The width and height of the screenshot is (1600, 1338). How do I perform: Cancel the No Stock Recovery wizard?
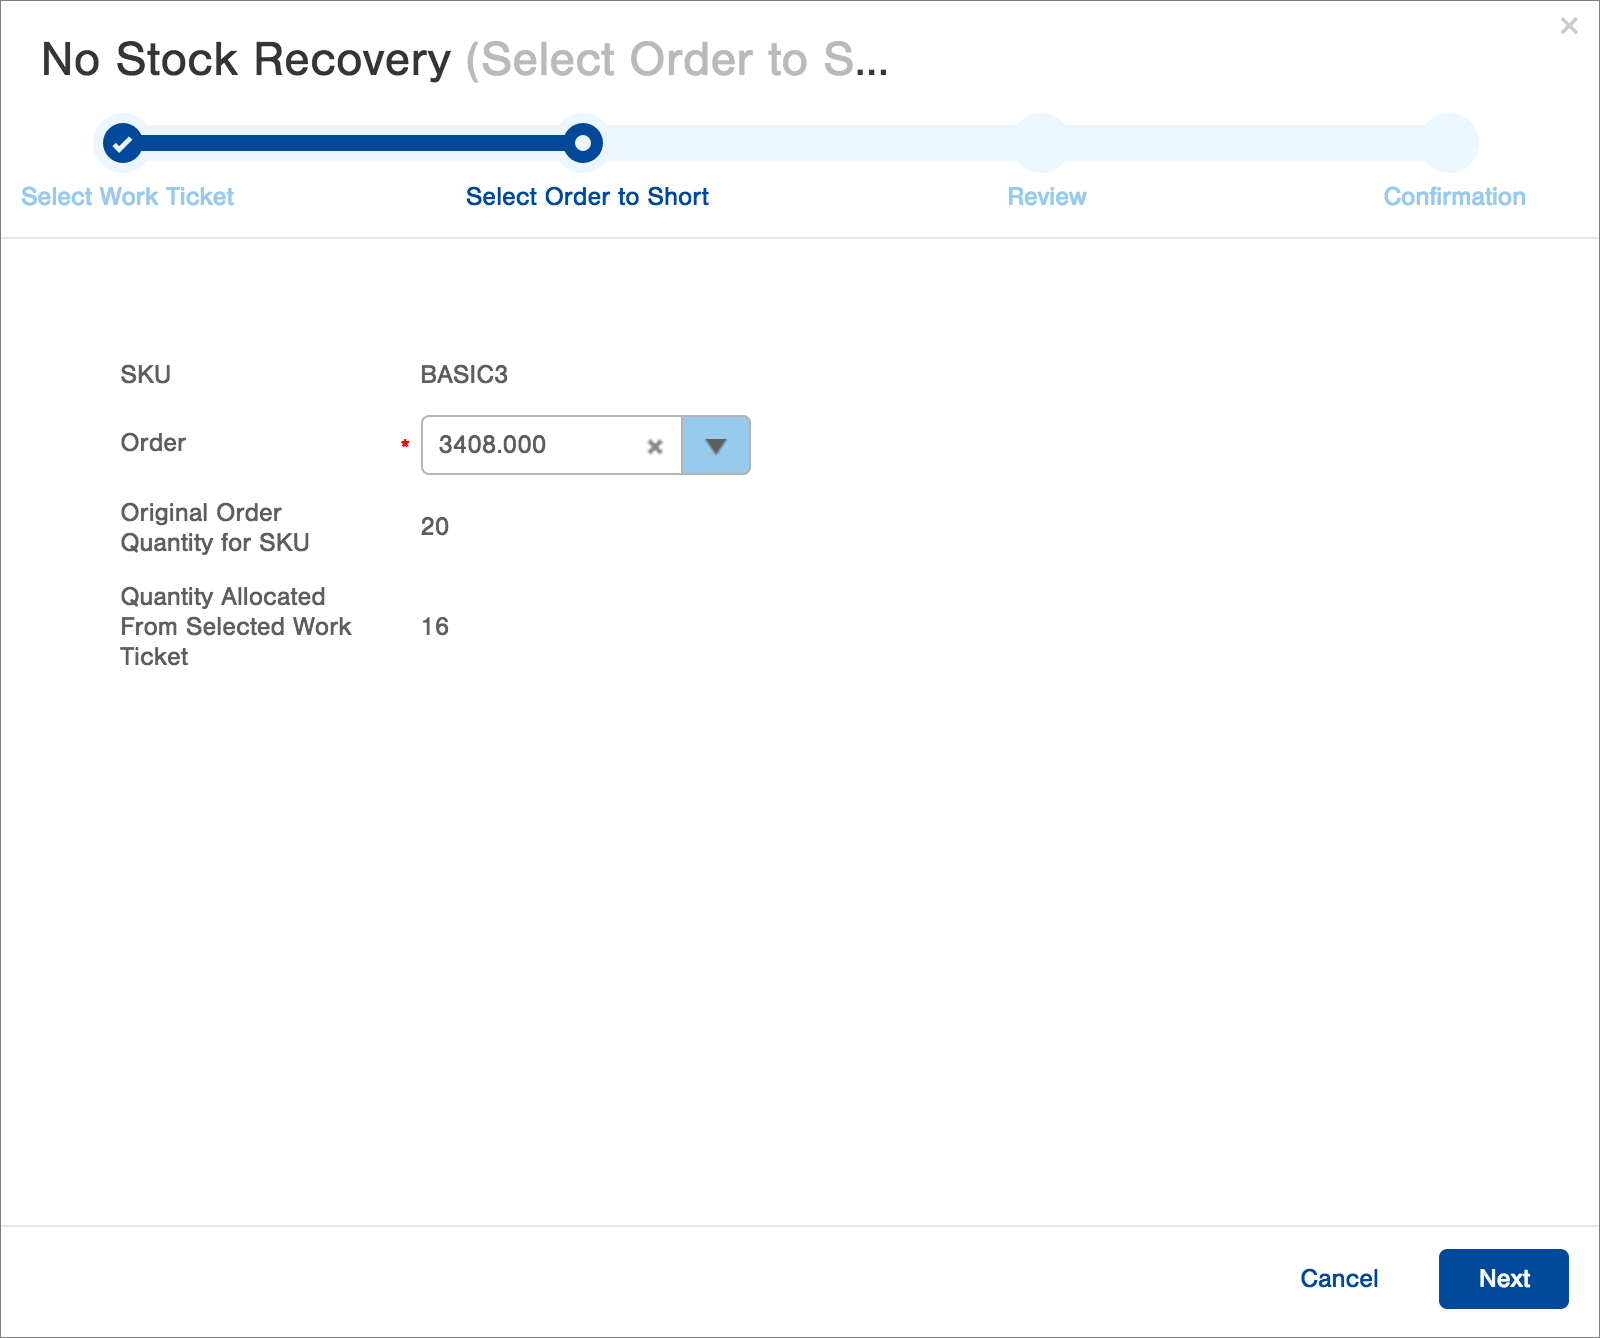click(x=1339, y=1279)
